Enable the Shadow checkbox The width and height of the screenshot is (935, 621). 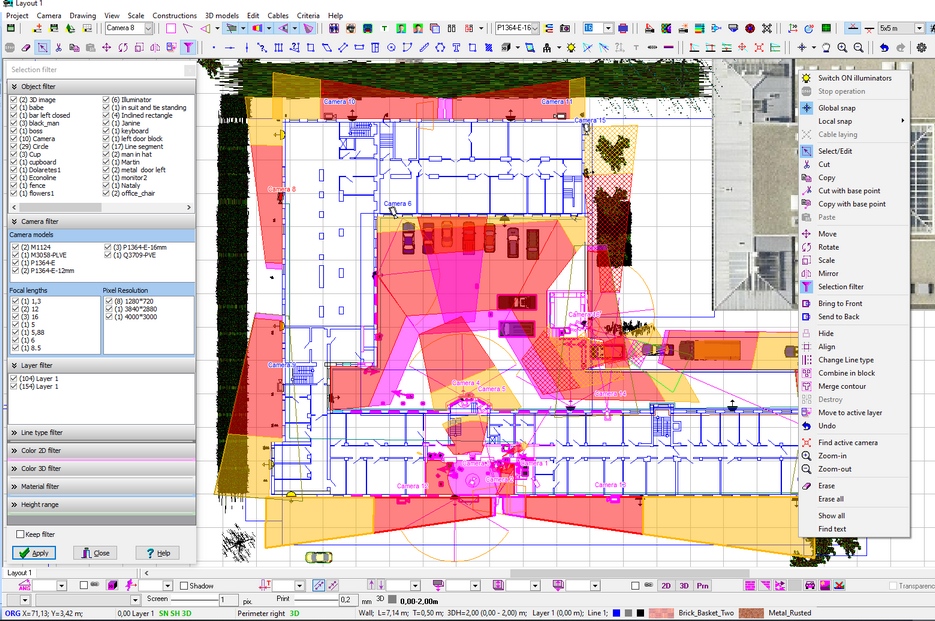tap(184, 586)
